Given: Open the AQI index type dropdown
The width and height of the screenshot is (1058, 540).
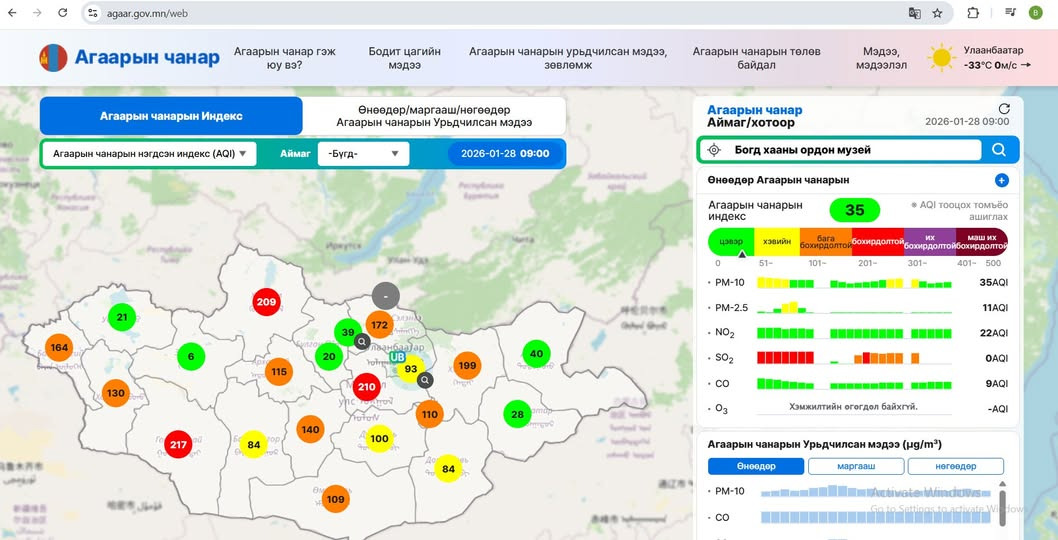Looking at the screenshot, I should coord(149,154).
